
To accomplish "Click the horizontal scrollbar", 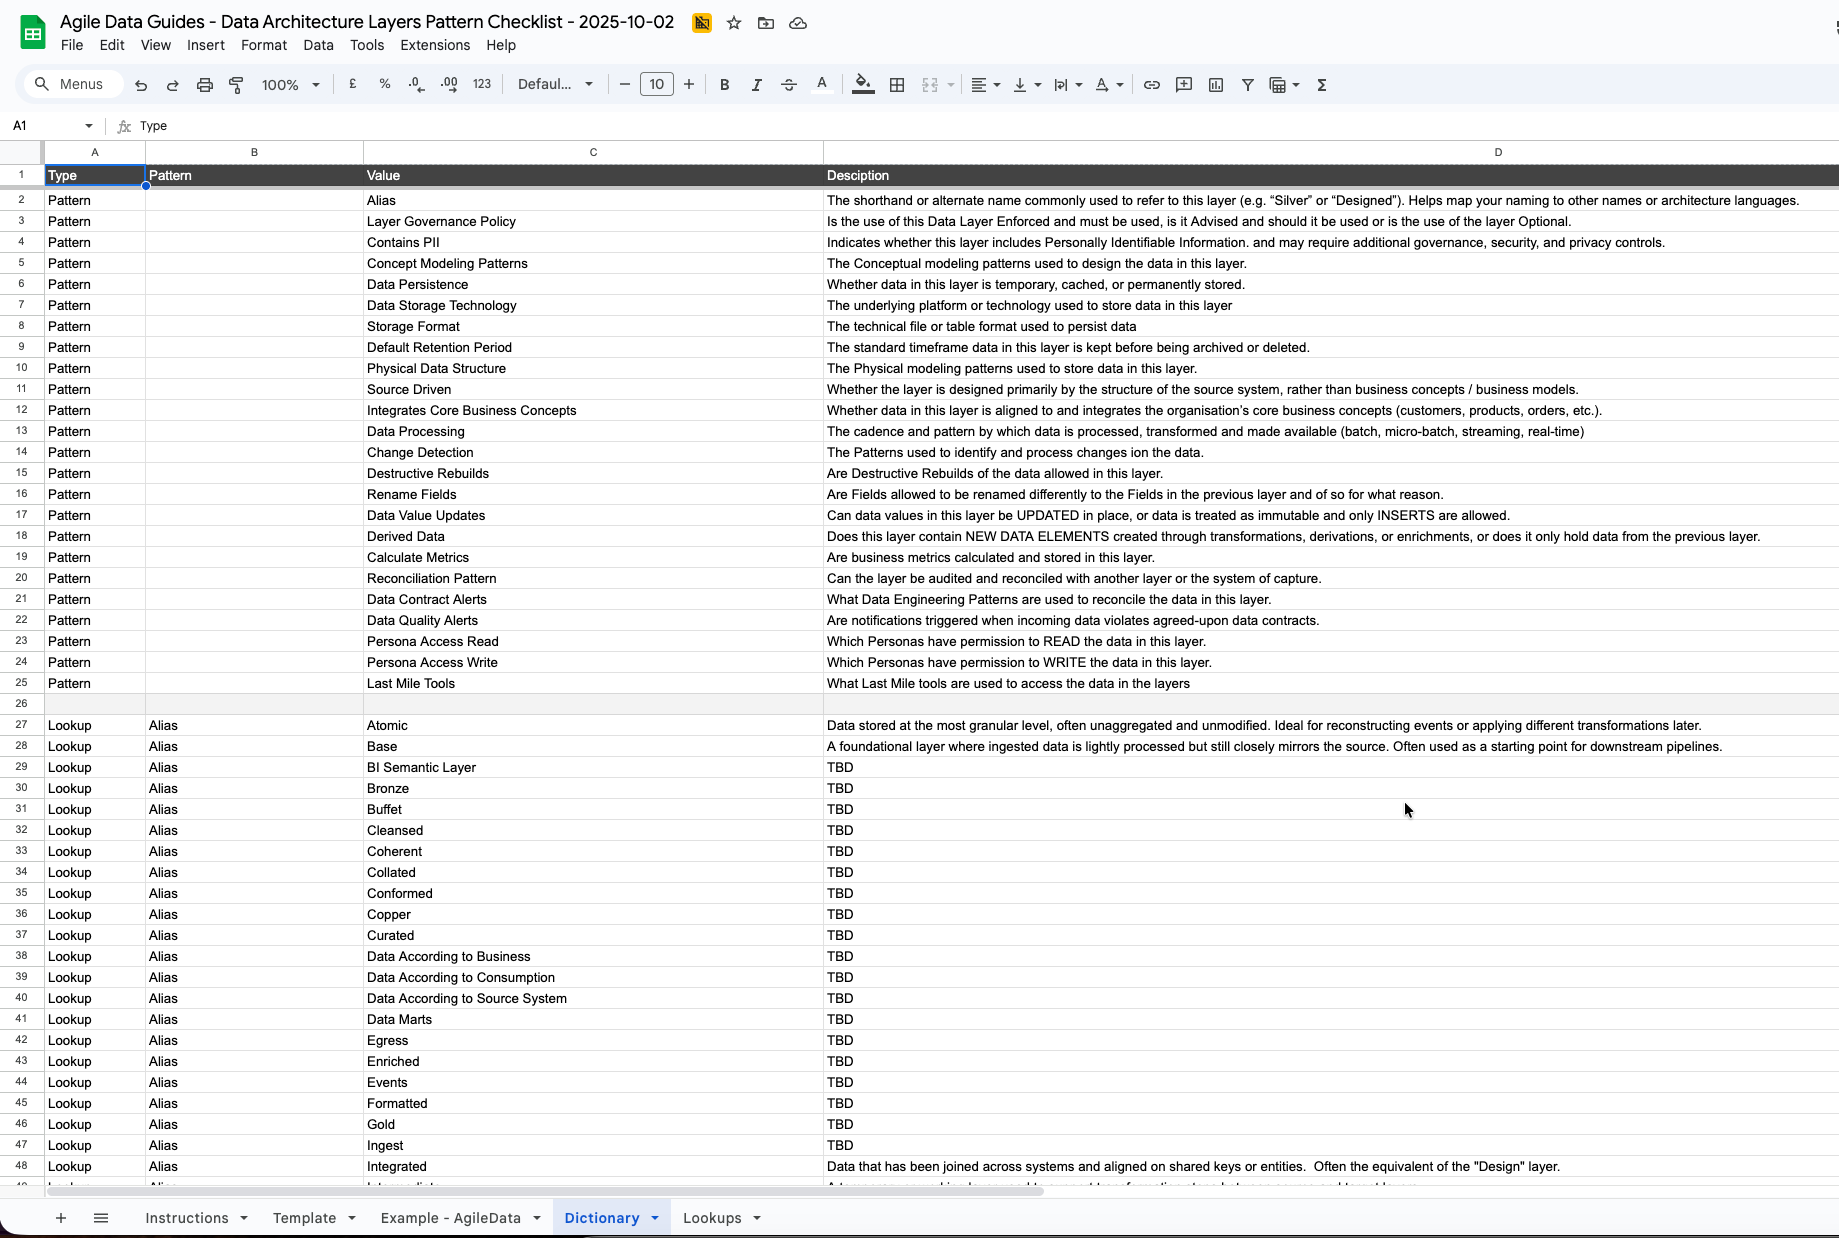I will (545, 1191).
